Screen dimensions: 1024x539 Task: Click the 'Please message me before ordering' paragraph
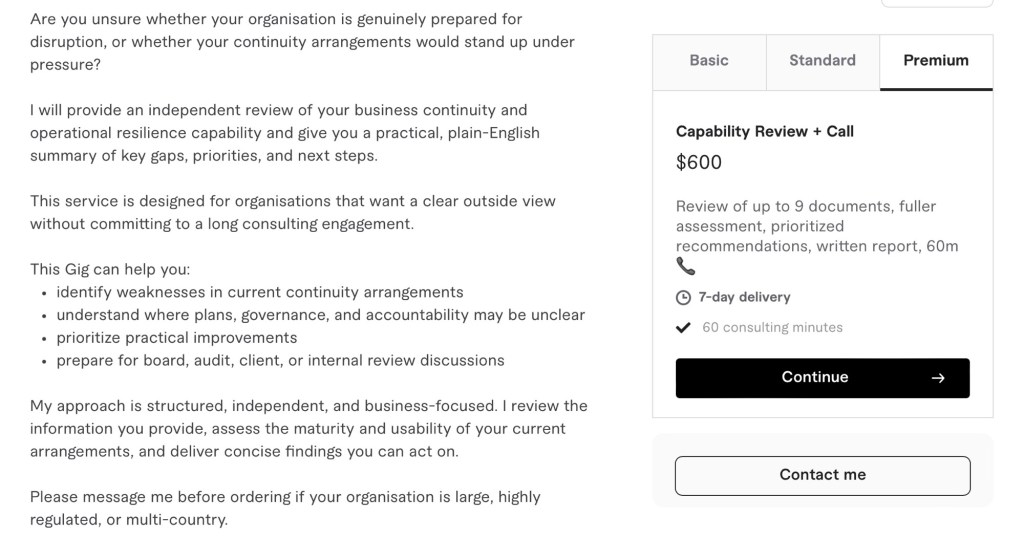[x=285, y=508]
